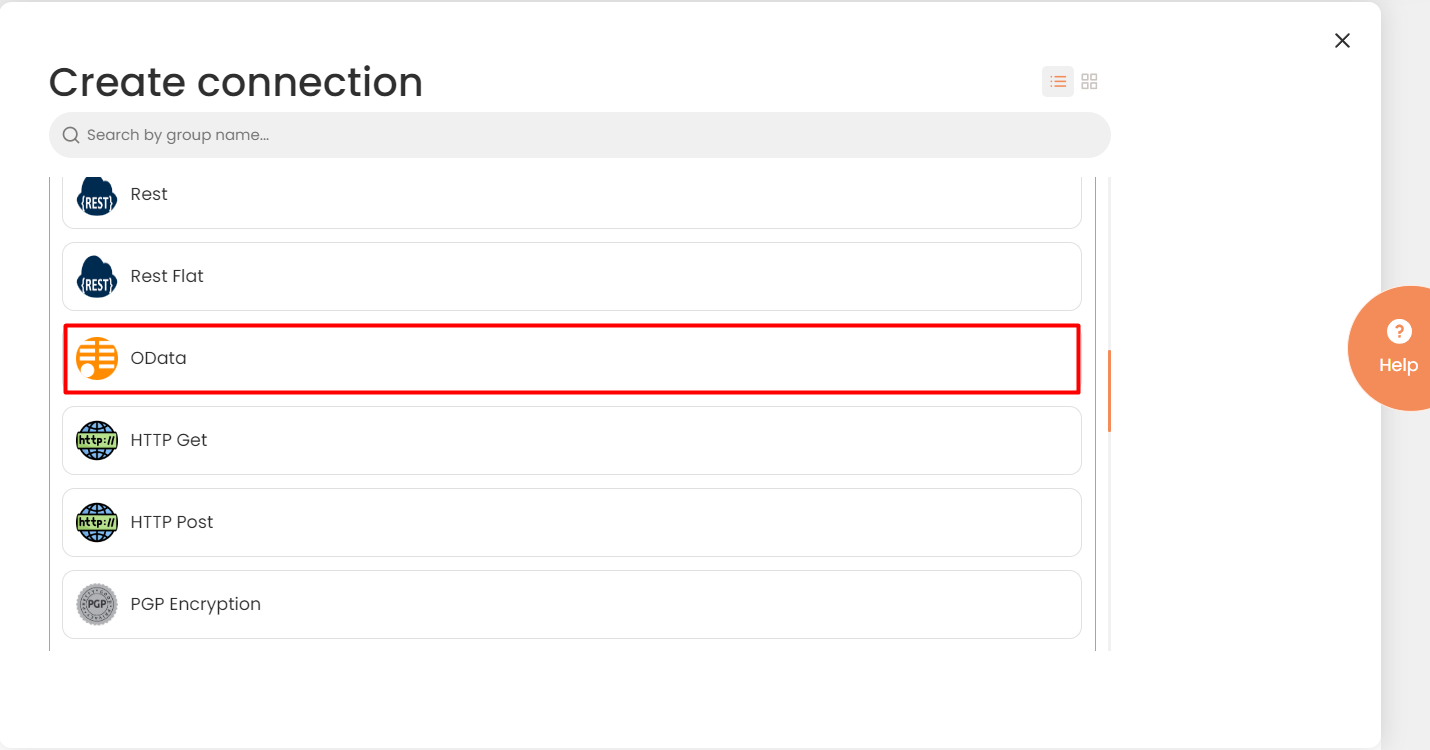Select the Rest Flat connection type

(x=572, y=276)
